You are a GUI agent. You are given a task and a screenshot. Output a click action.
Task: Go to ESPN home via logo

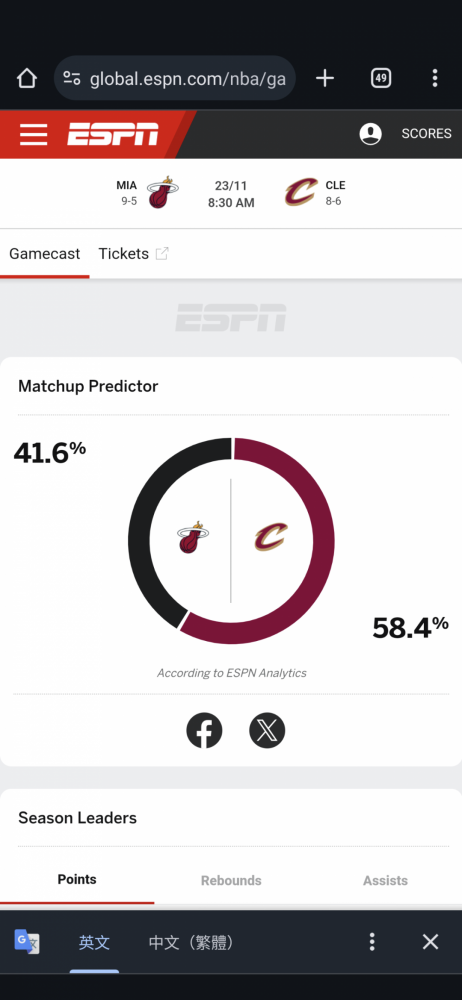coord(113,134)
